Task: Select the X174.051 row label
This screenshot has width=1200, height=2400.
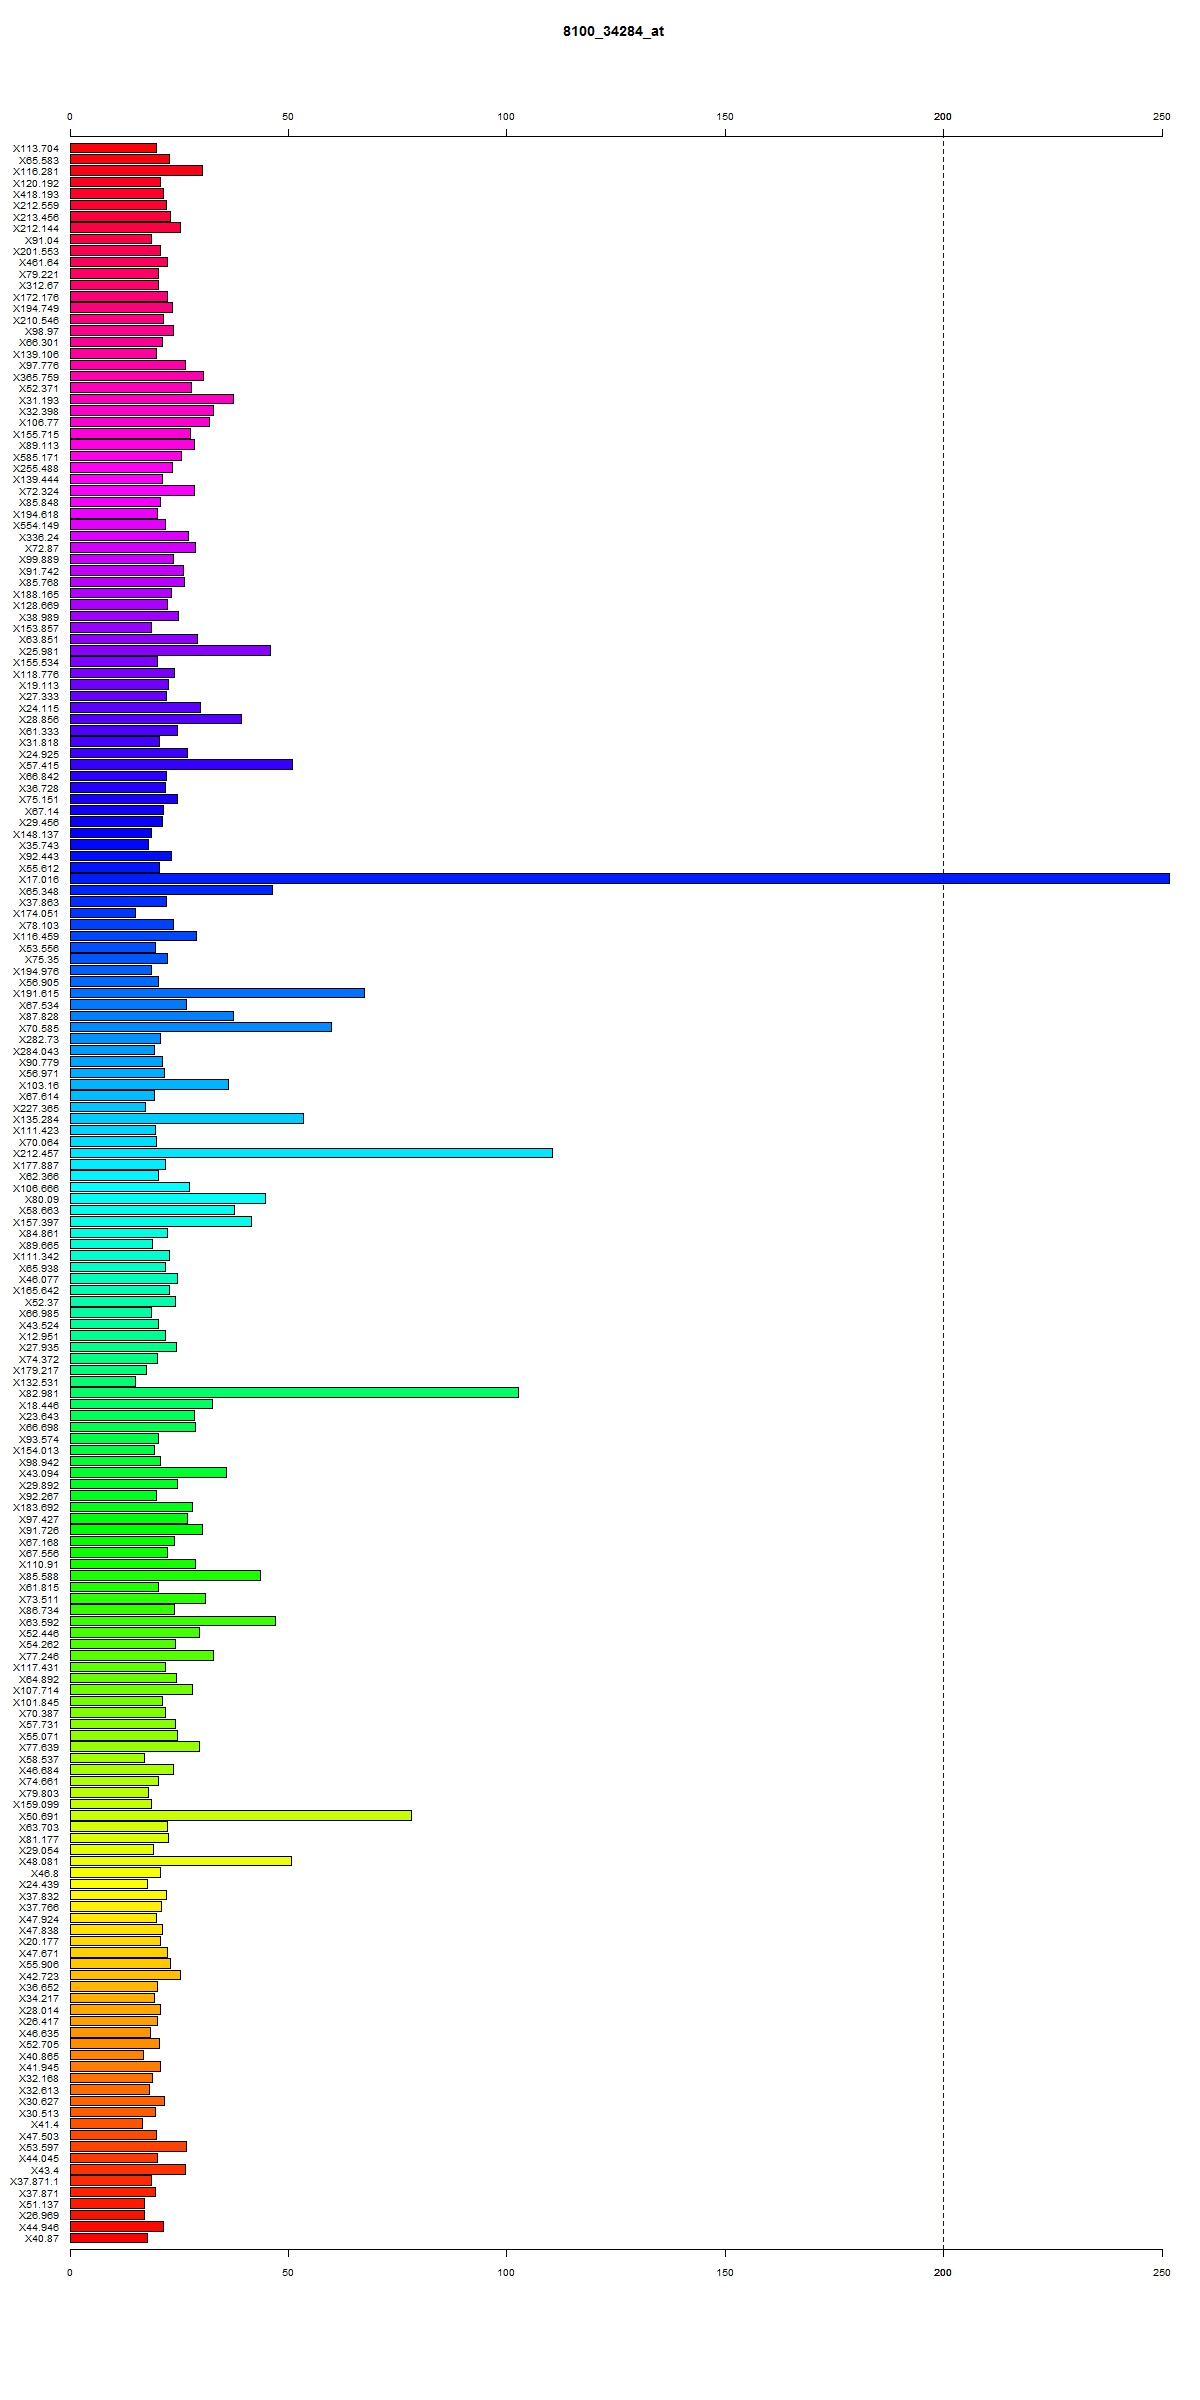Action: [x=36, y=914]
